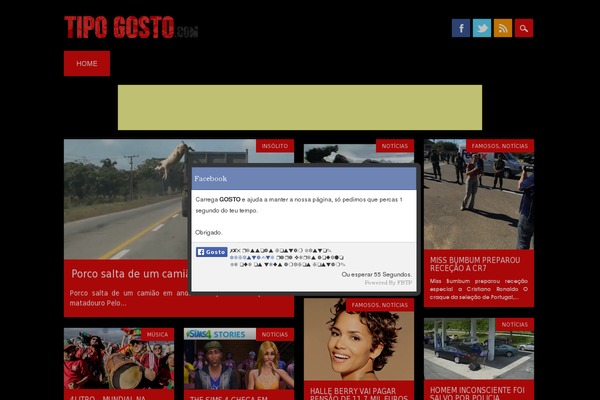Go to the HOME menu item
Screen dimensions: 600x400
(x=87, y=64)
